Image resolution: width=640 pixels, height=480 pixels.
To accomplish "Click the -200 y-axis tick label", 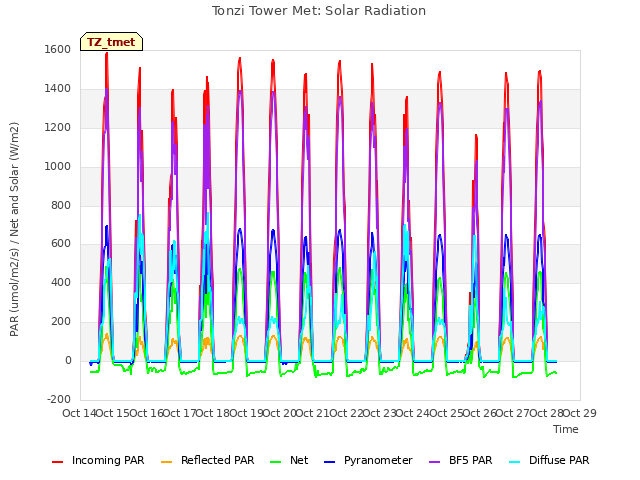I will (59, 399).
